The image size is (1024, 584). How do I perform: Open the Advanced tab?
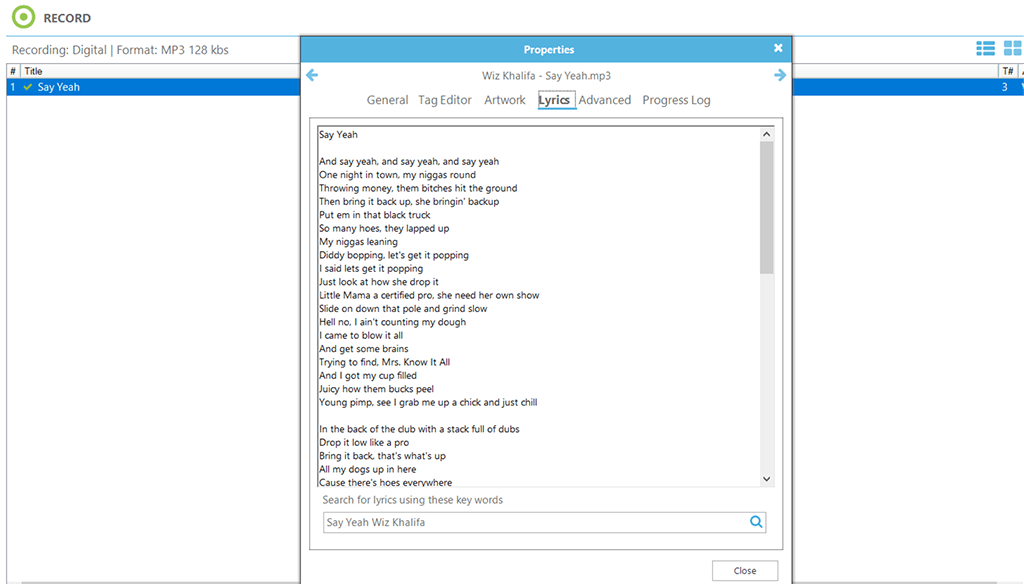pyautogui.click(x=605, y=100)
